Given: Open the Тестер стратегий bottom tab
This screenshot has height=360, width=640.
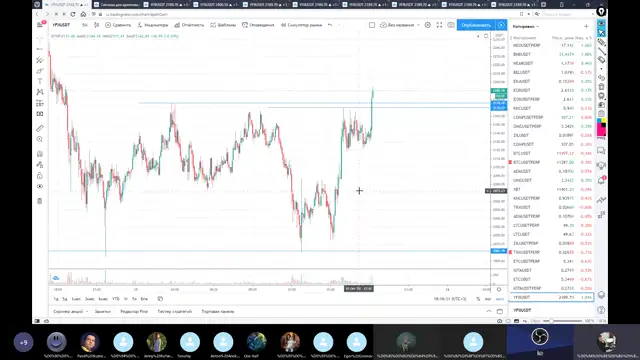Looking at the screenshot, I should pos(175,311).
